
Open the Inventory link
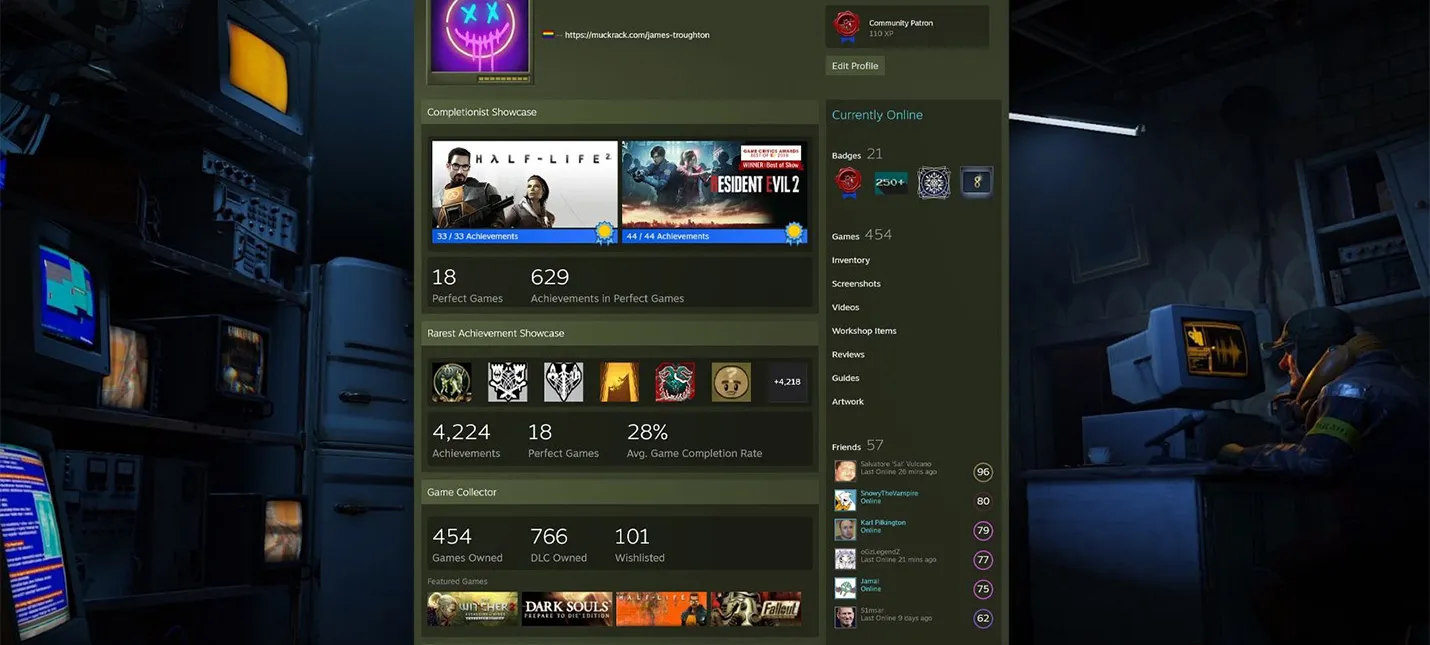tap(851, 260)
